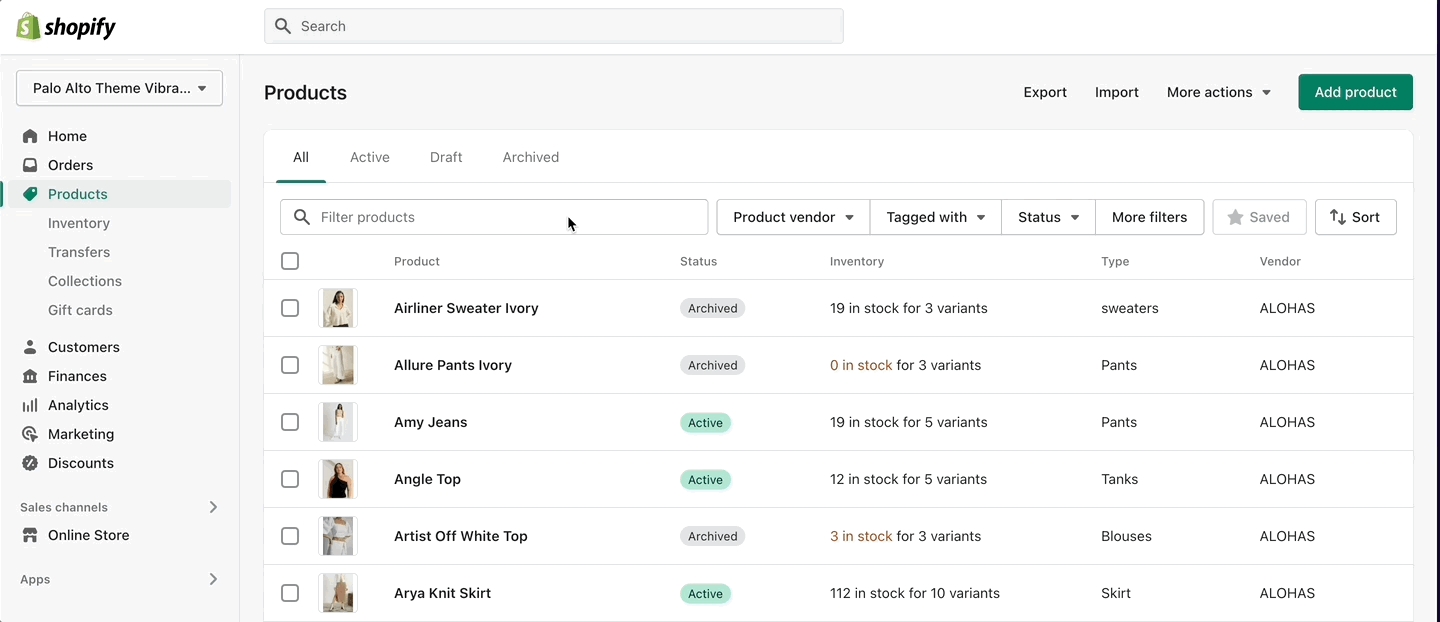Click the Filter products search field

coord(500,217)
